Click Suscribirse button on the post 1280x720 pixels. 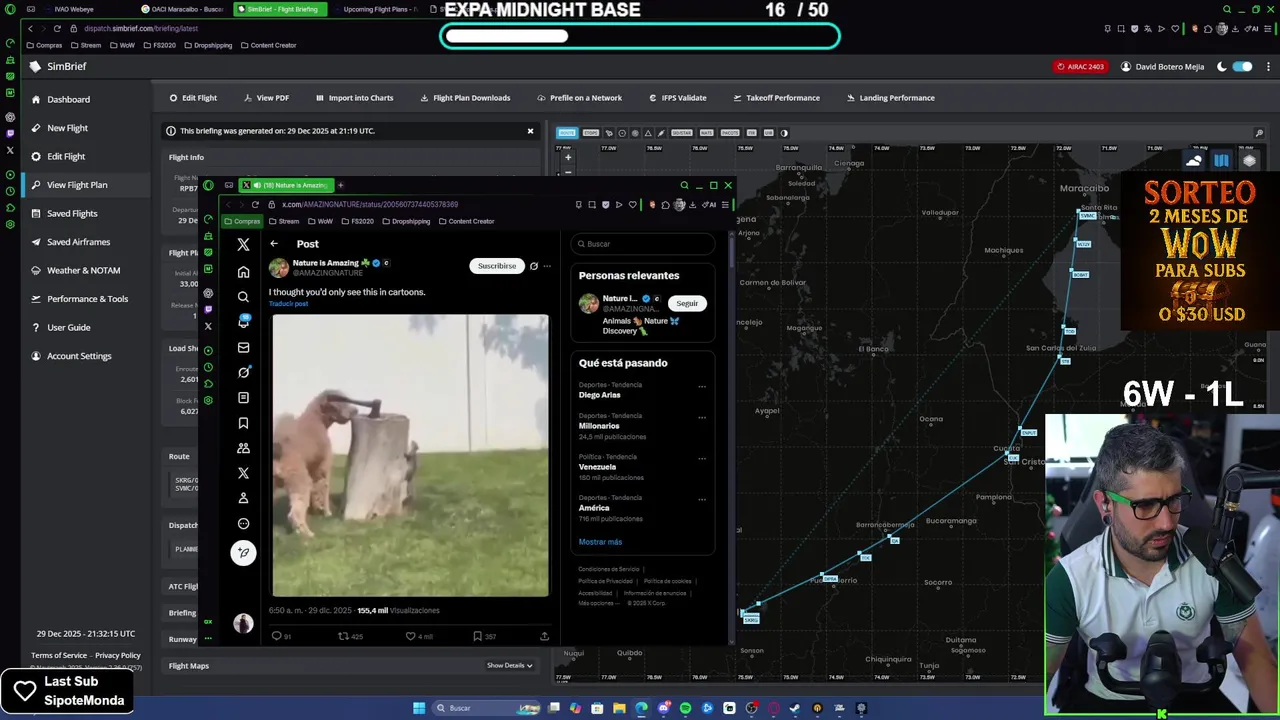(497, 266)
